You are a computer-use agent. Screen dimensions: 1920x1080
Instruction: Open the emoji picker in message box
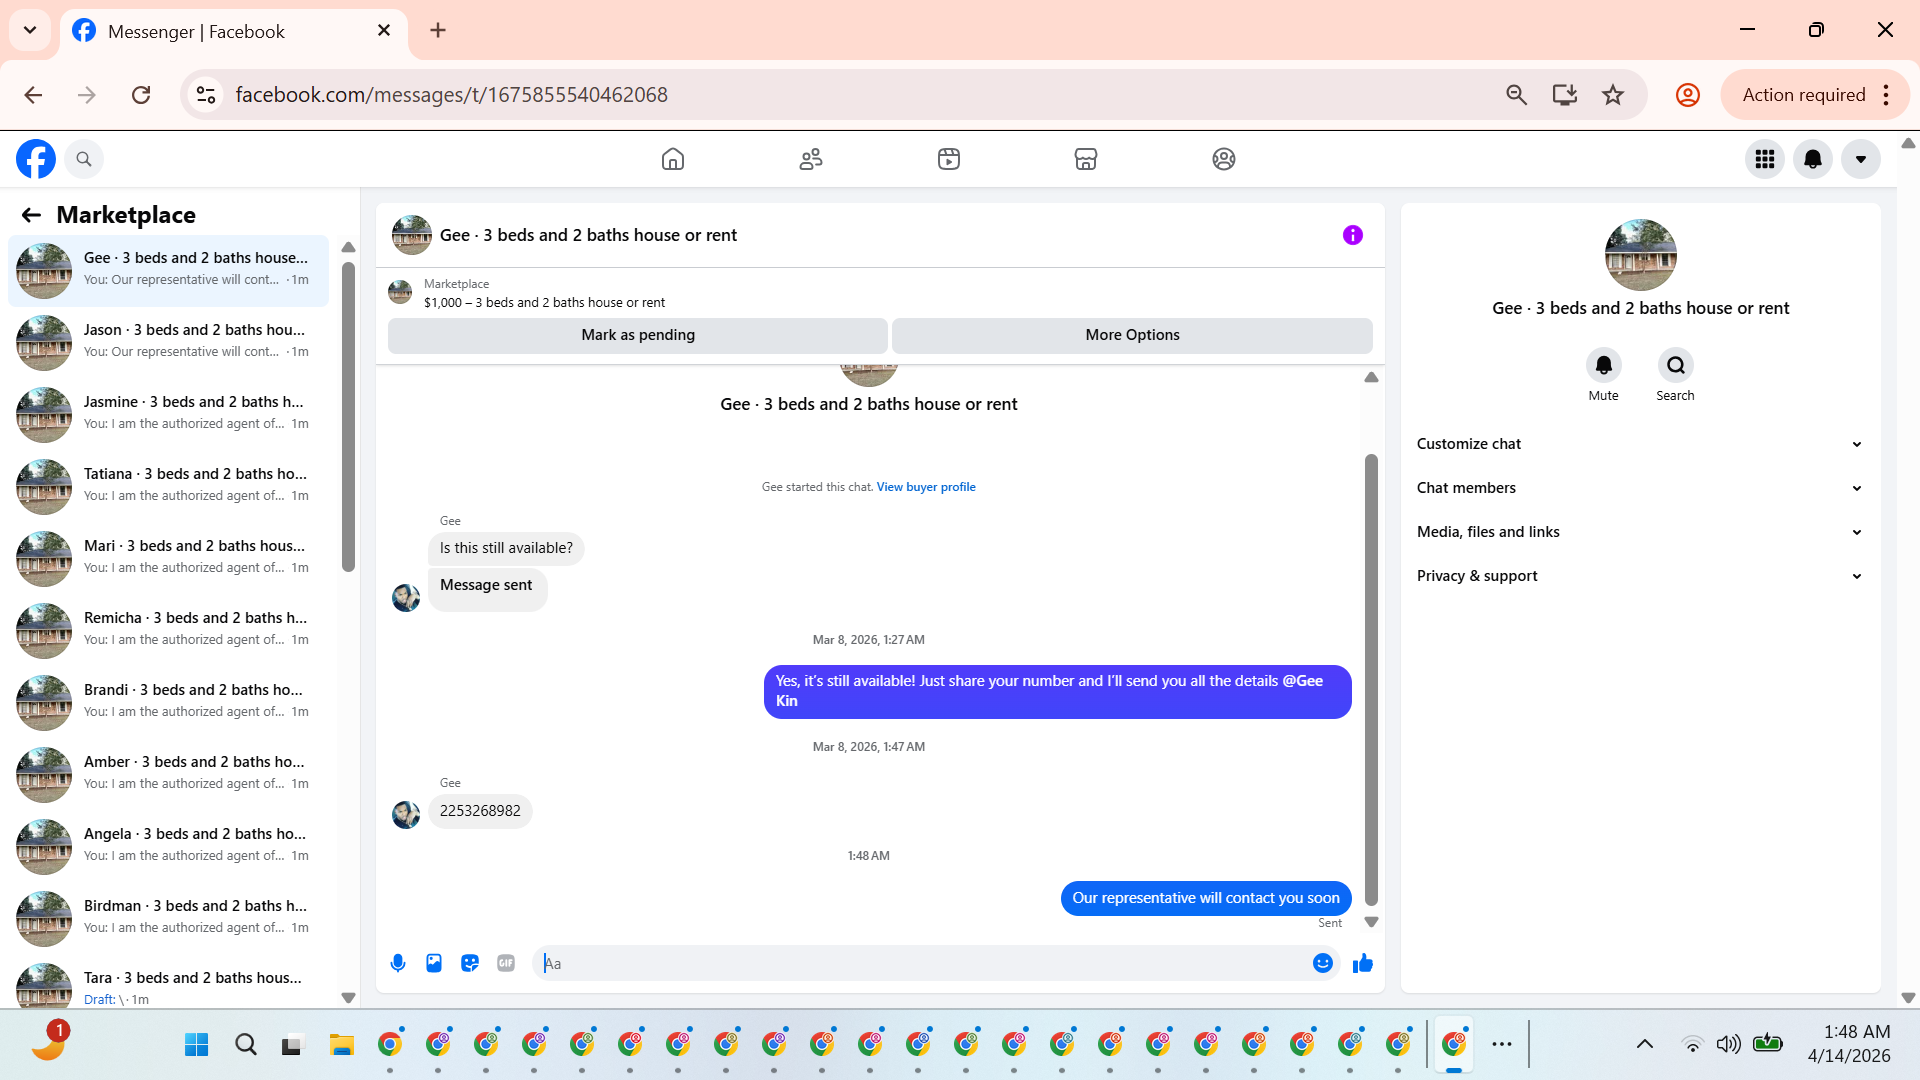pos(1322,963)
